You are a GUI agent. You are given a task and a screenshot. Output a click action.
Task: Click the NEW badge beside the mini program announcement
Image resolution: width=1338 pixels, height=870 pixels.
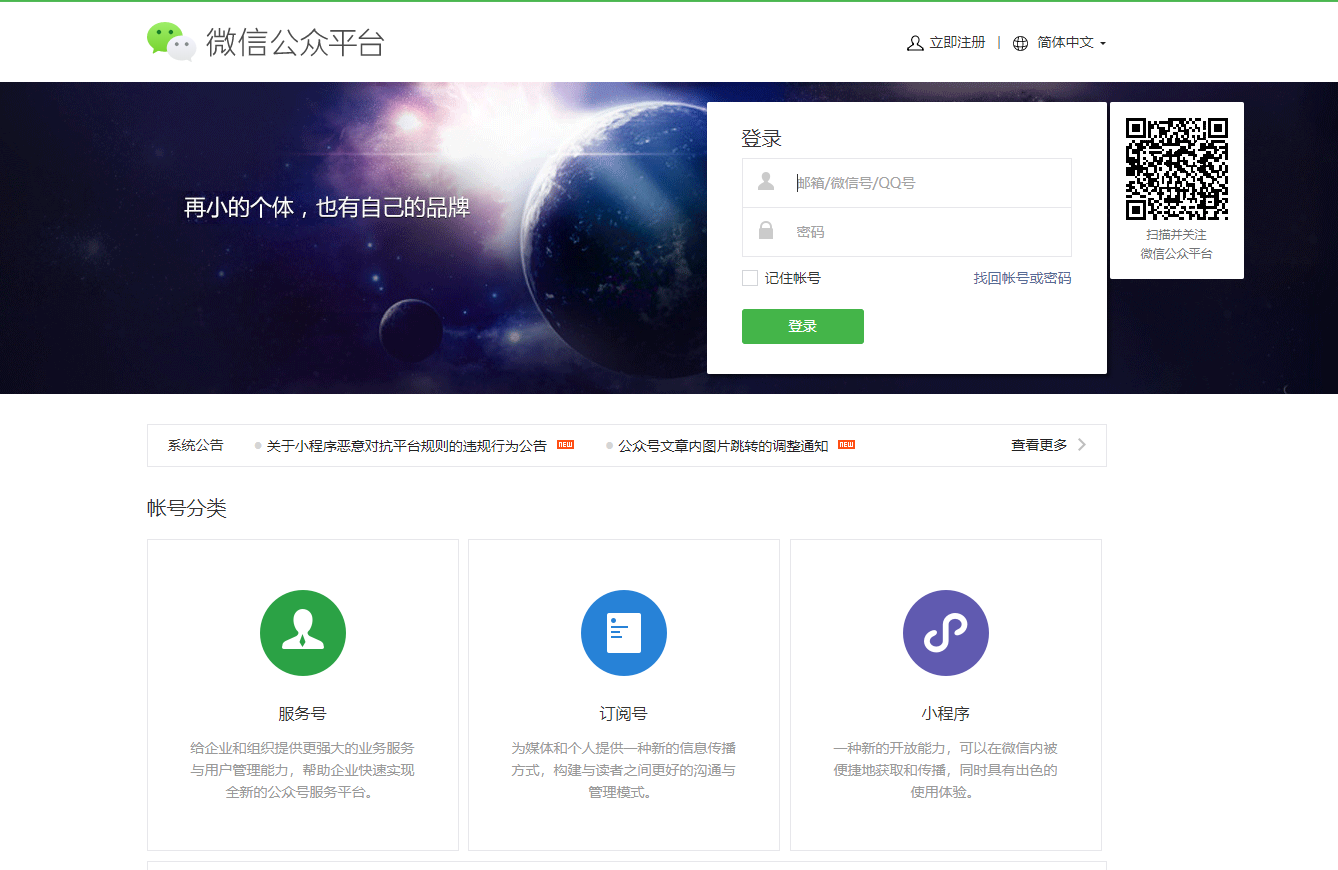tap(563, 444)
